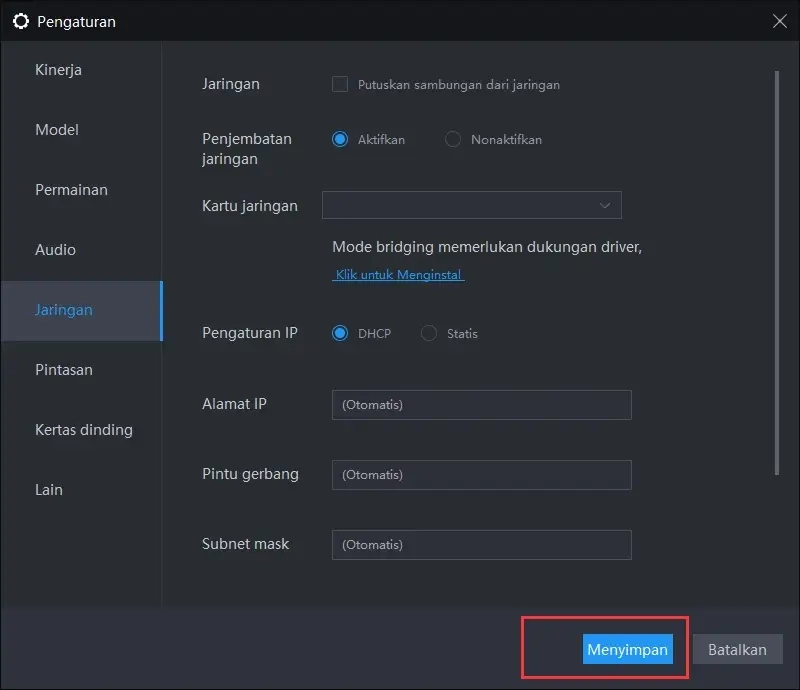Select the Nonaktifkan radio button
This screenshot has height=690, width=800.
(x=454, y=140)
